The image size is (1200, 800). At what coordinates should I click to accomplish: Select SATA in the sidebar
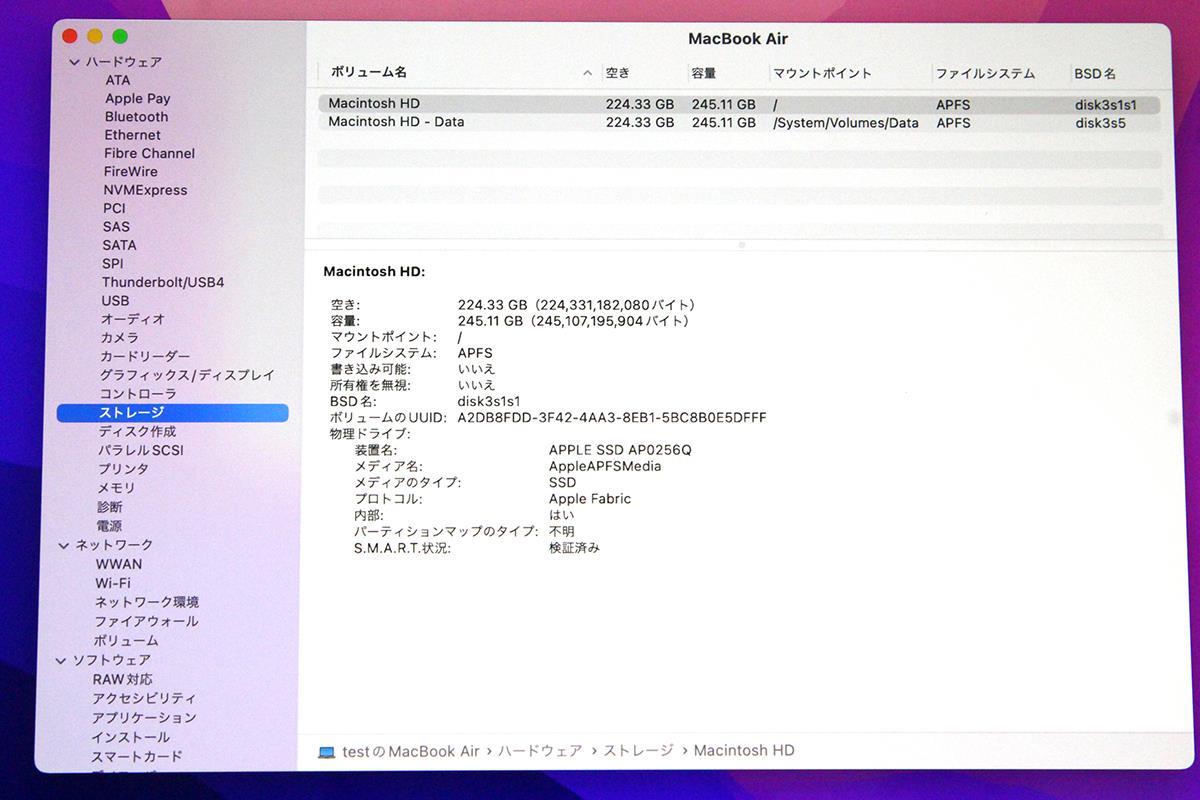pyautogui.click(x=119, y=245)
